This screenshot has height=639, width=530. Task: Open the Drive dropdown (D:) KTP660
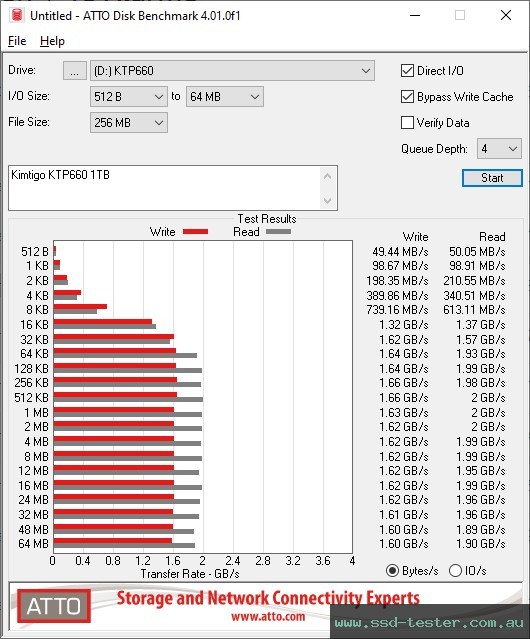pos(232,71)
